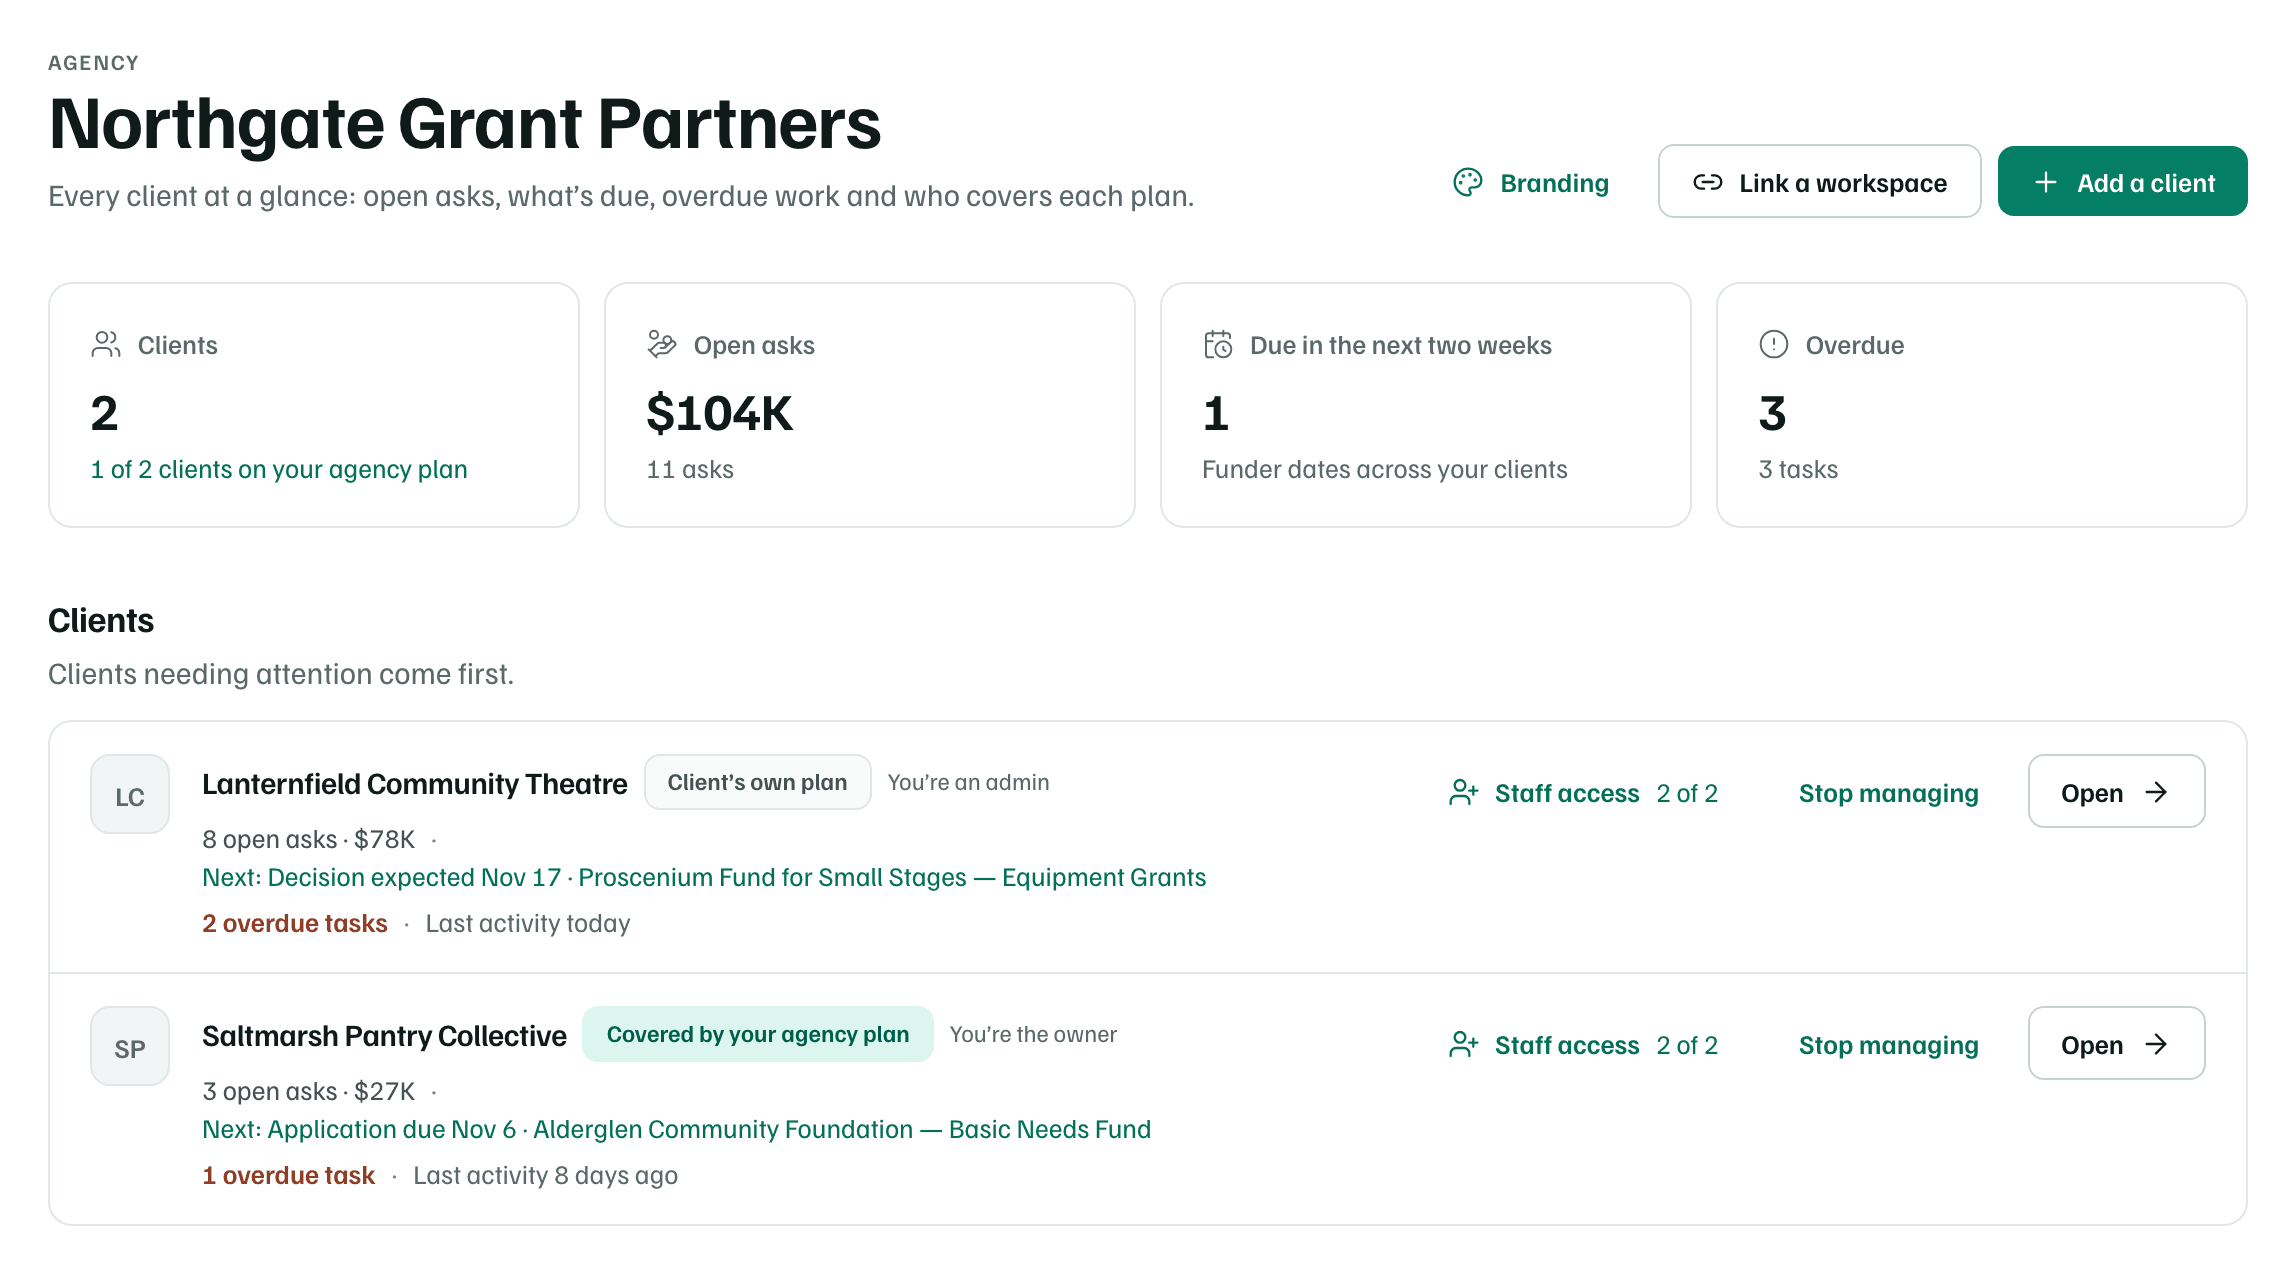This screenshot has width=2296, height=1274.
Task: Click '1 overdue task' for Saltmarsh
Action: pos(288,1175)
